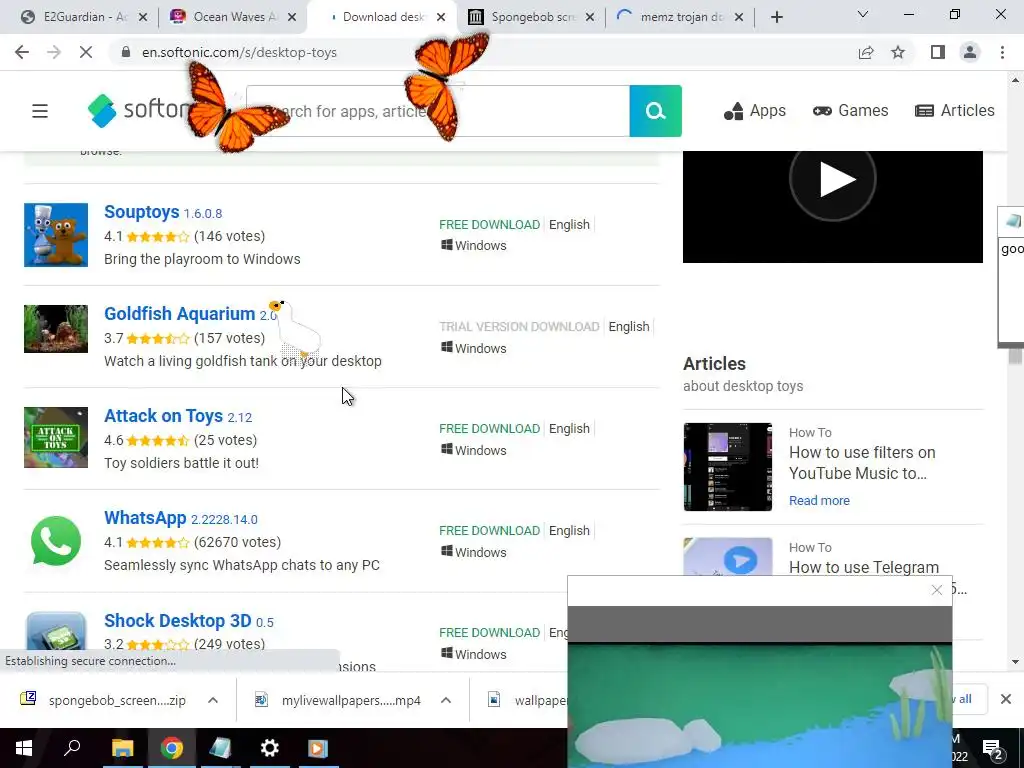1024x768 pixels.
Task: Open the YouTube Music filters article thumbnail
Action: [x=728, y=467]
